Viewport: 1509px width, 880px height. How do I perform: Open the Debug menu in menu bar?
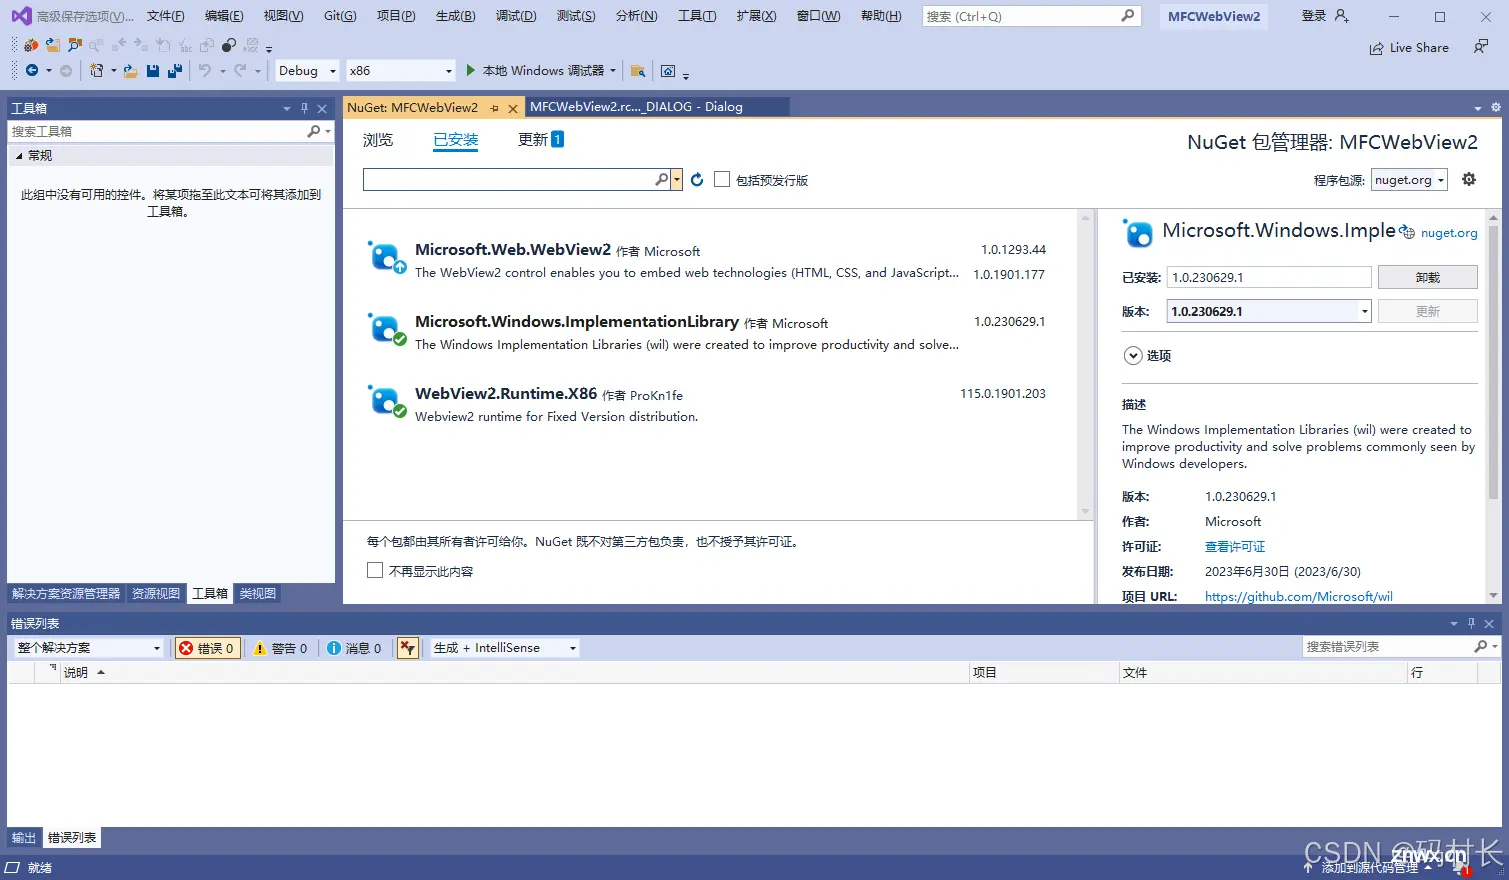(516, 16)
